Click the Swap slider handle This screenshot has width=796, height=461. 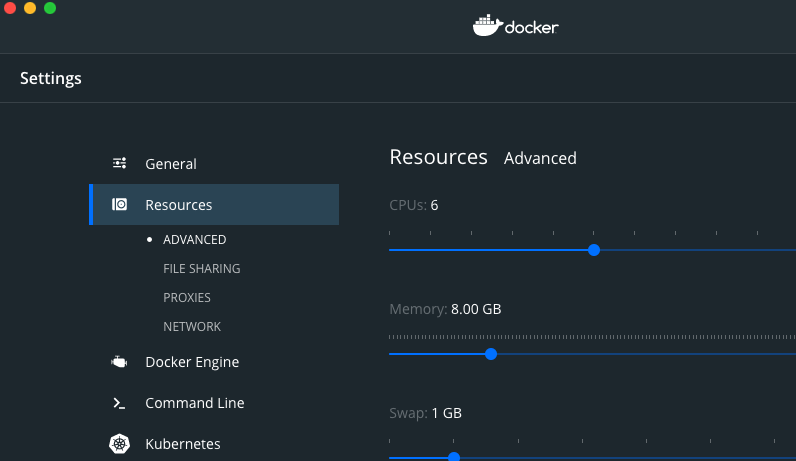pyautogui.click(x=454, y=457)
